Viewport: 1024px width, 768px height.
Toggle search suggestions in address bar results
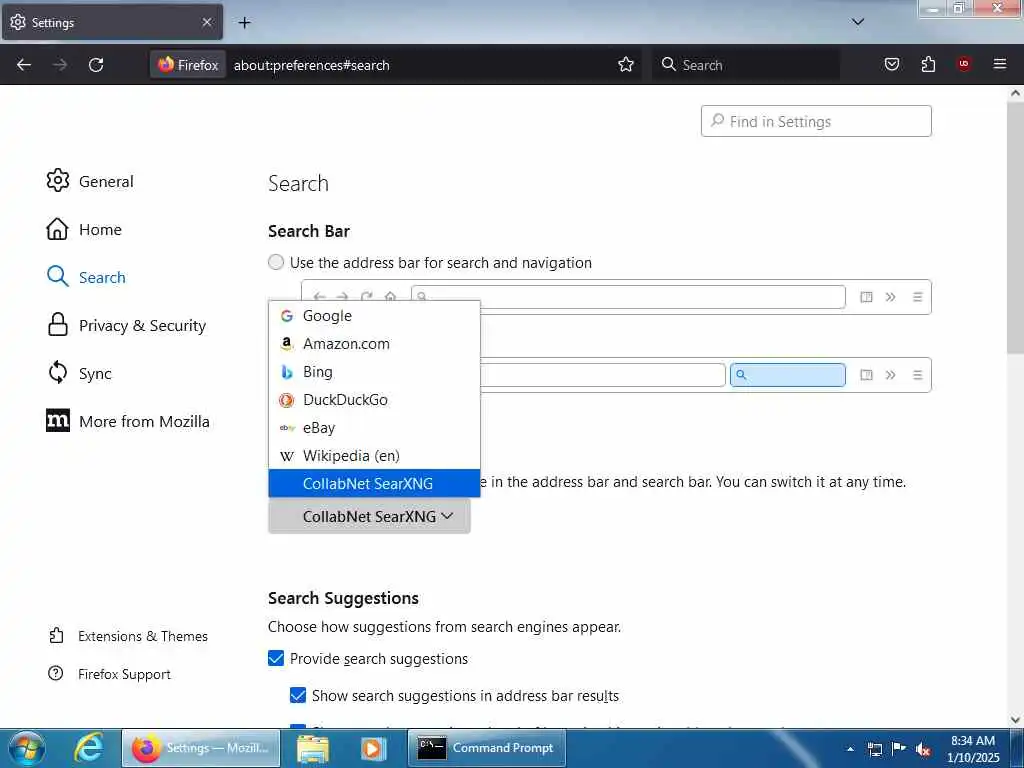[298, 696]
